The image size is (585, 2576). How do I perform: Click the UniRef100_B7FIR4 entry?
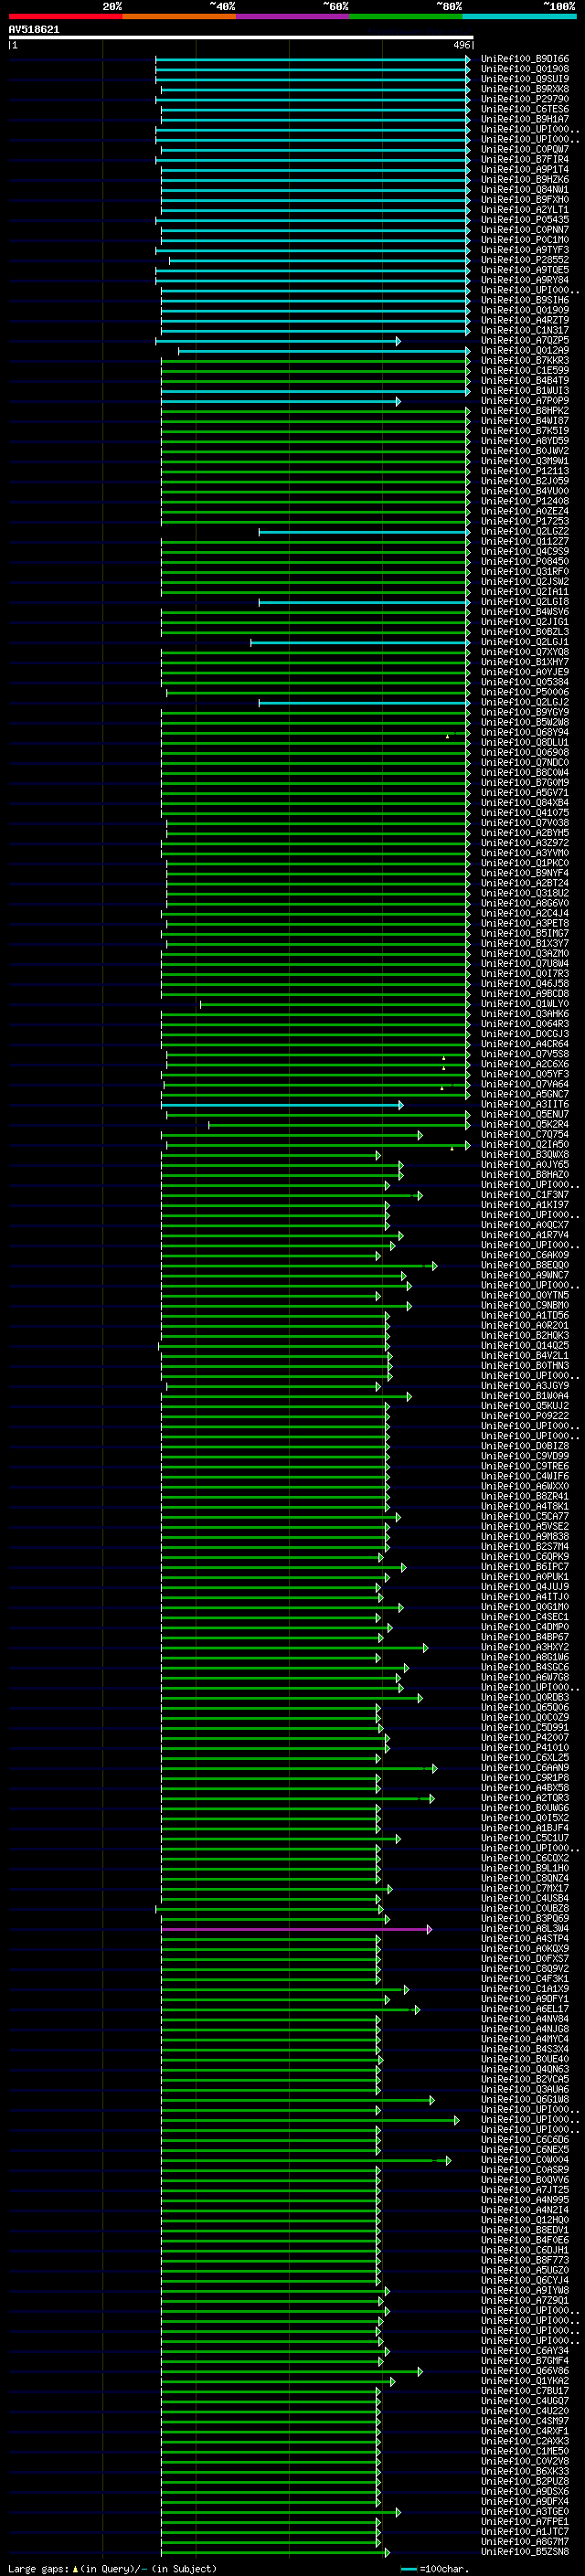525,159
